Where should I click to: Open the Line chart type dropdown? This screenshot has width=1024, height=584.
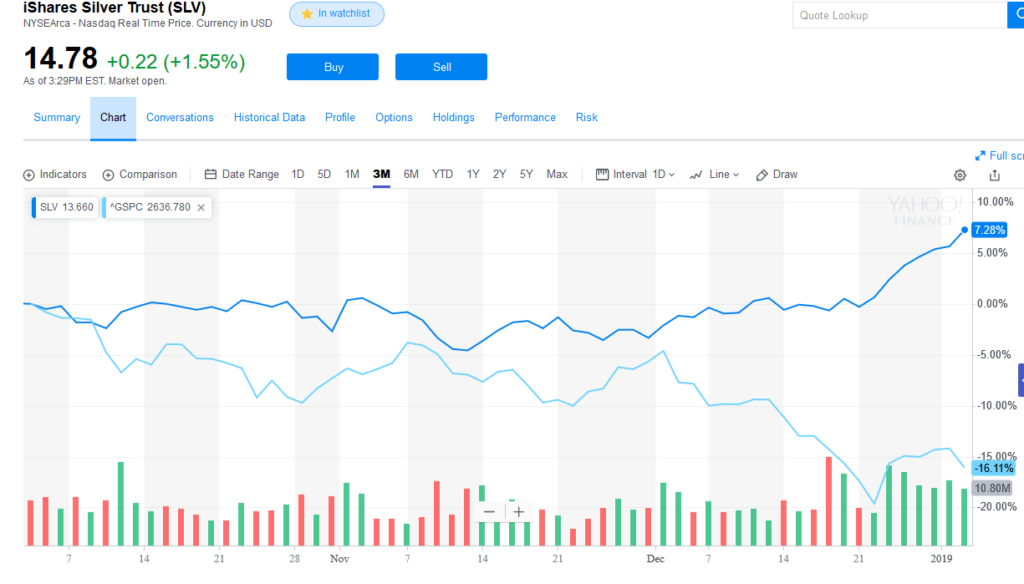click(x=715, y=174)
